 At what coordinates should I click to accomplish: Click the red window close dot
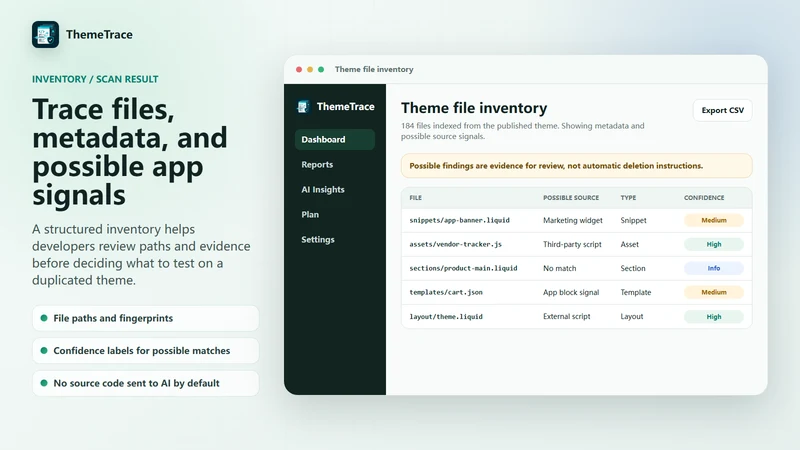pyautogui.click(x=299, y=69)
